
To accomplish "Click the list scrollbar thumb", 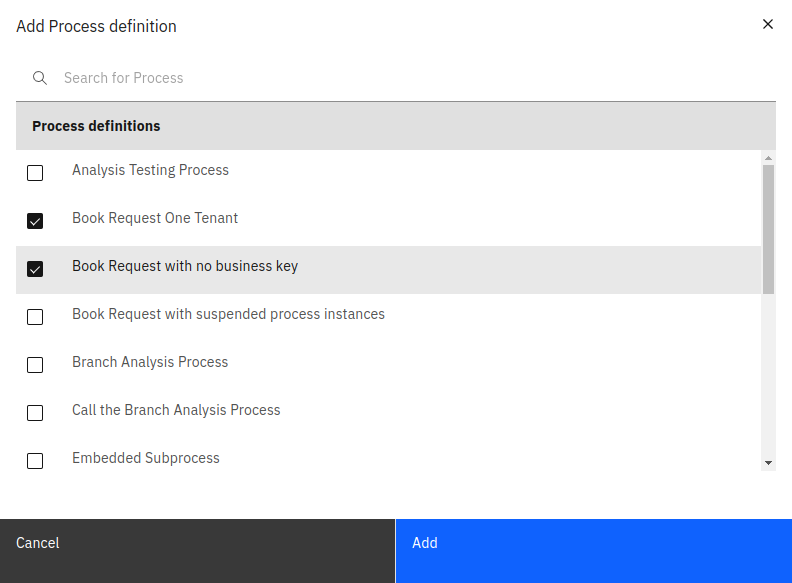I will click(x=768, y=228).
